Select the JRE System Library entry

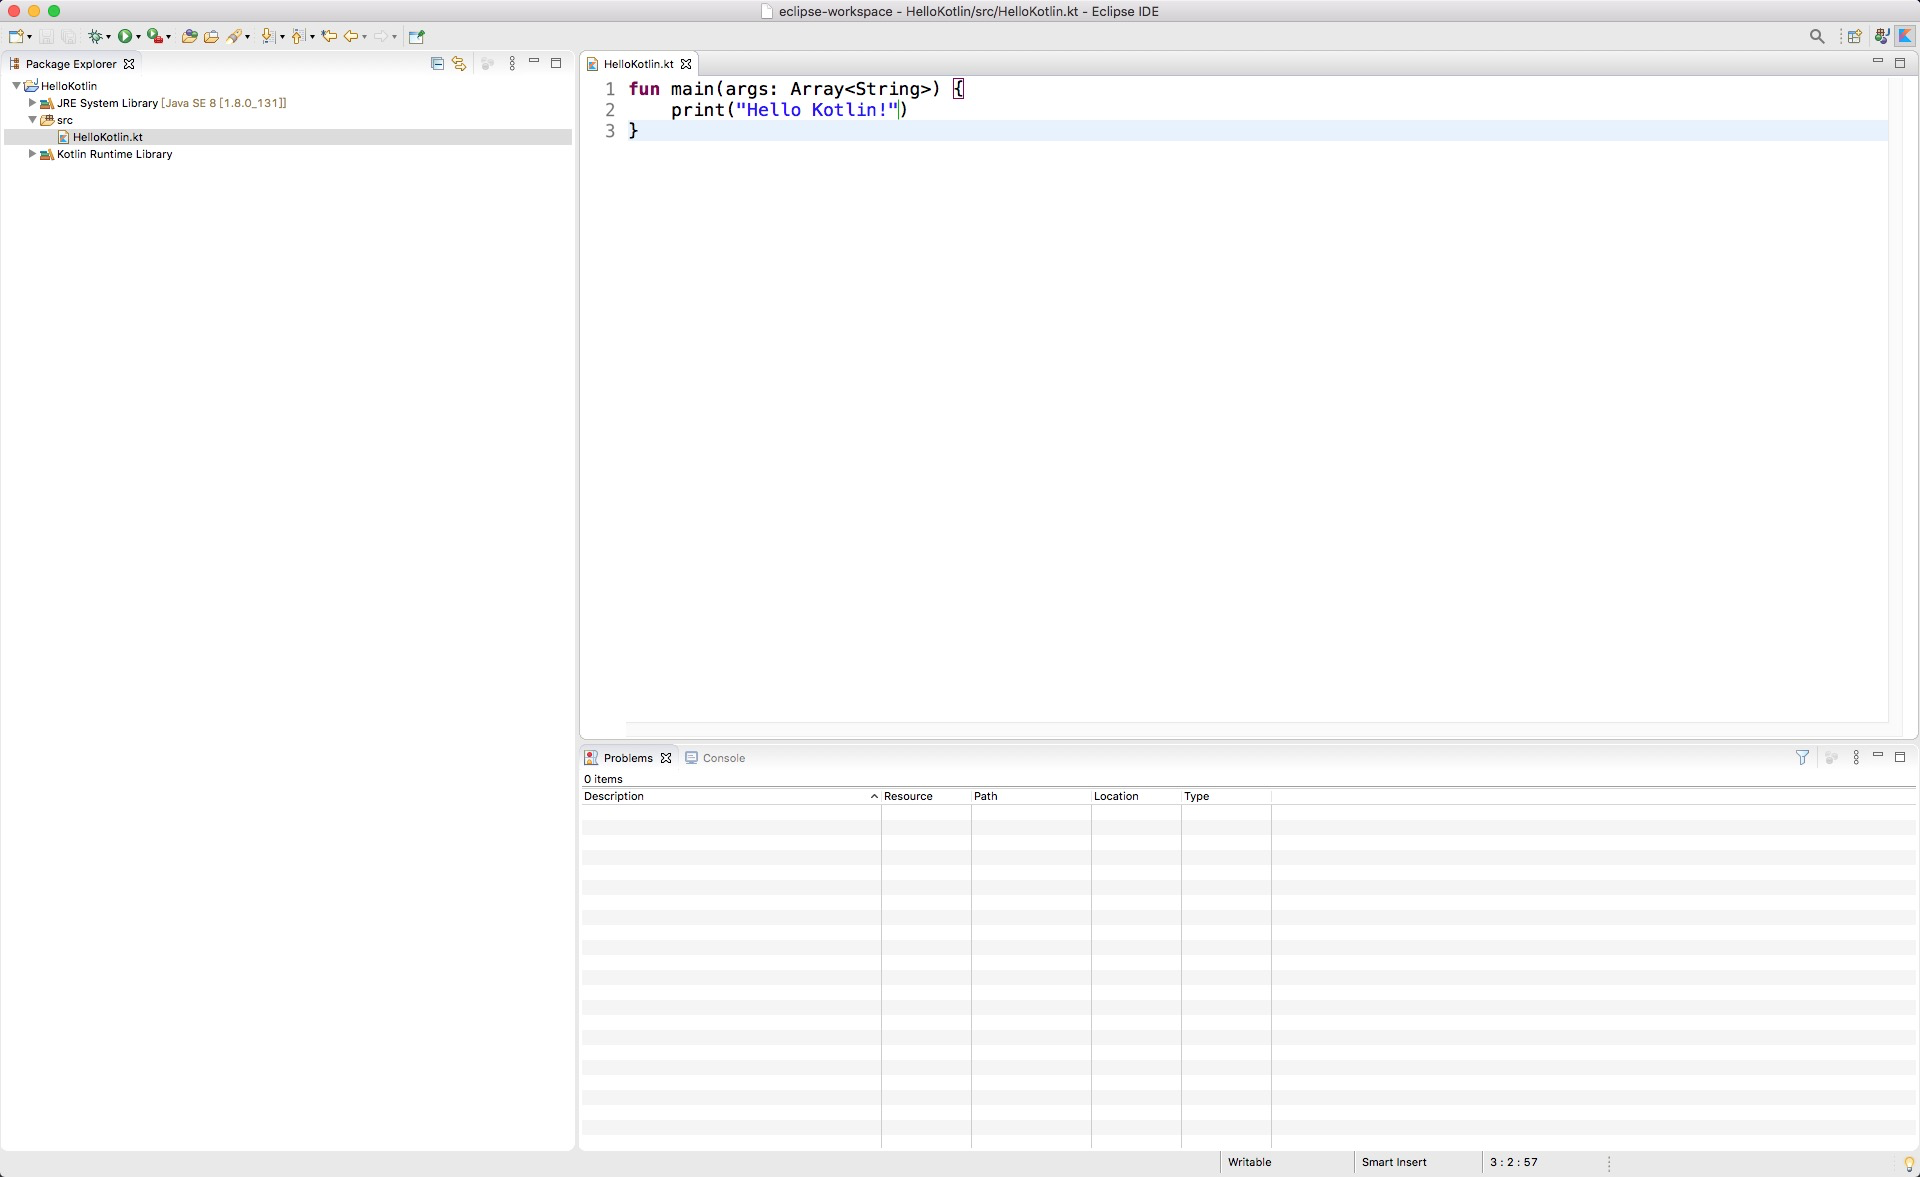[172, 103]
